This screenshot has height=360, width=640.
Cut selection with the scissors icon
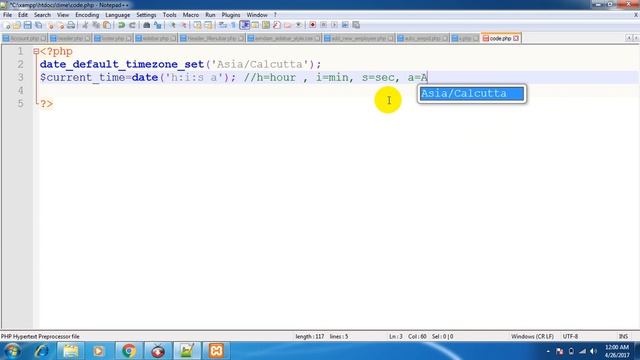coord(85,25)
